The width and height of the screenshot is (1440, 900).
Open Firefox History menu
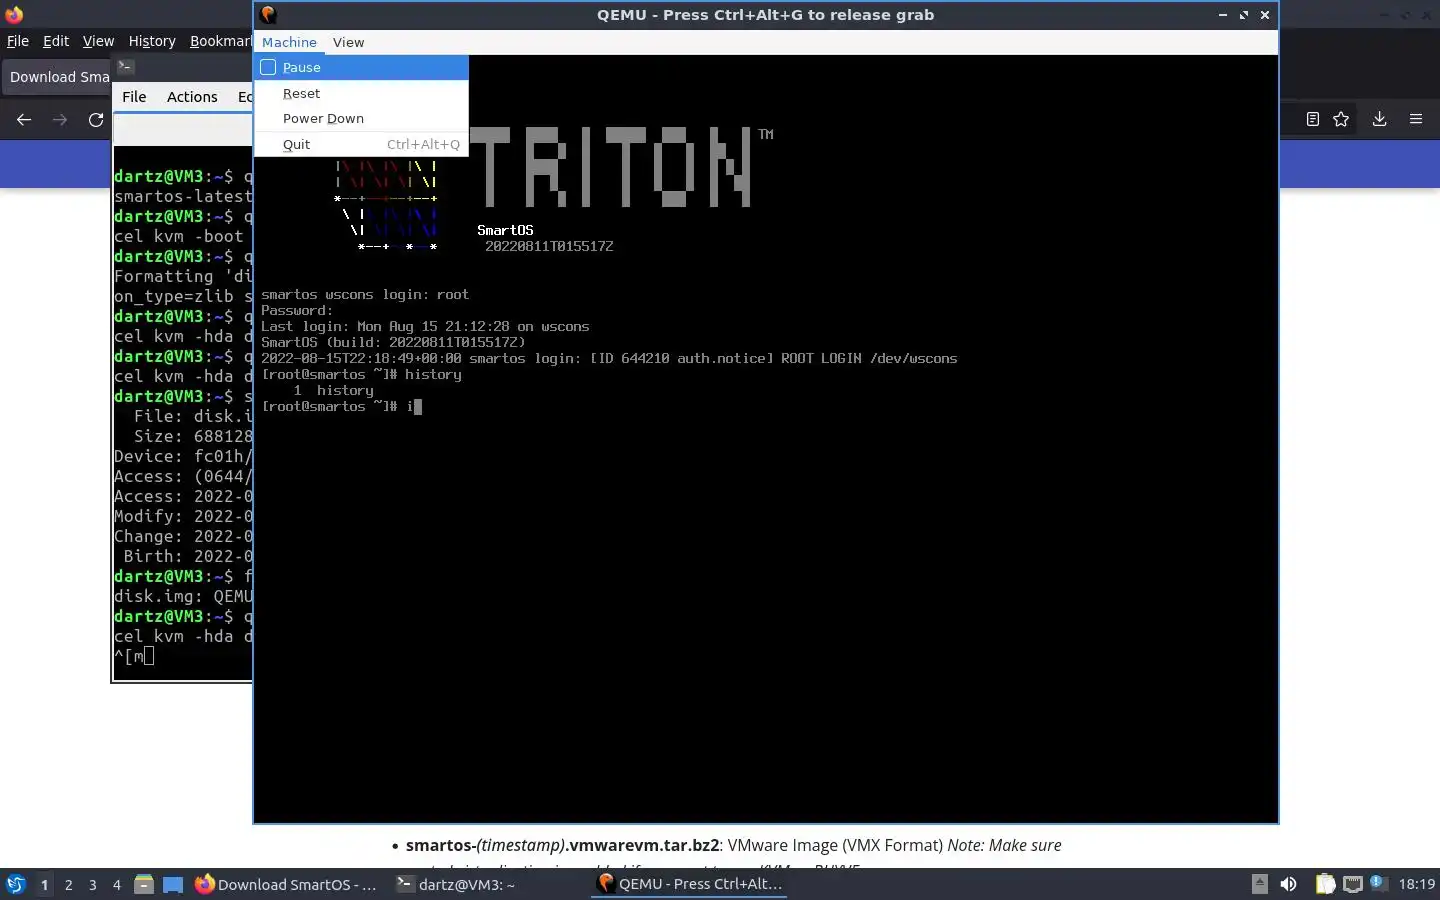pos(152,41)
